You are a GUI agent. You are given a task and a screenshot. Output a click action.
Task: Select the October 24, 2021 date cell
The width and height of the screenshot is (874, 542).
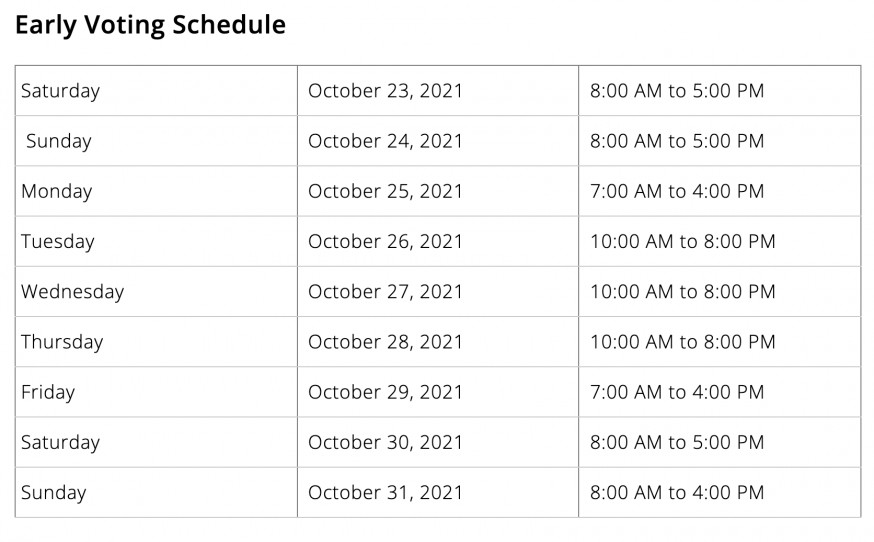pyautogui.click(x=438, y=141)
